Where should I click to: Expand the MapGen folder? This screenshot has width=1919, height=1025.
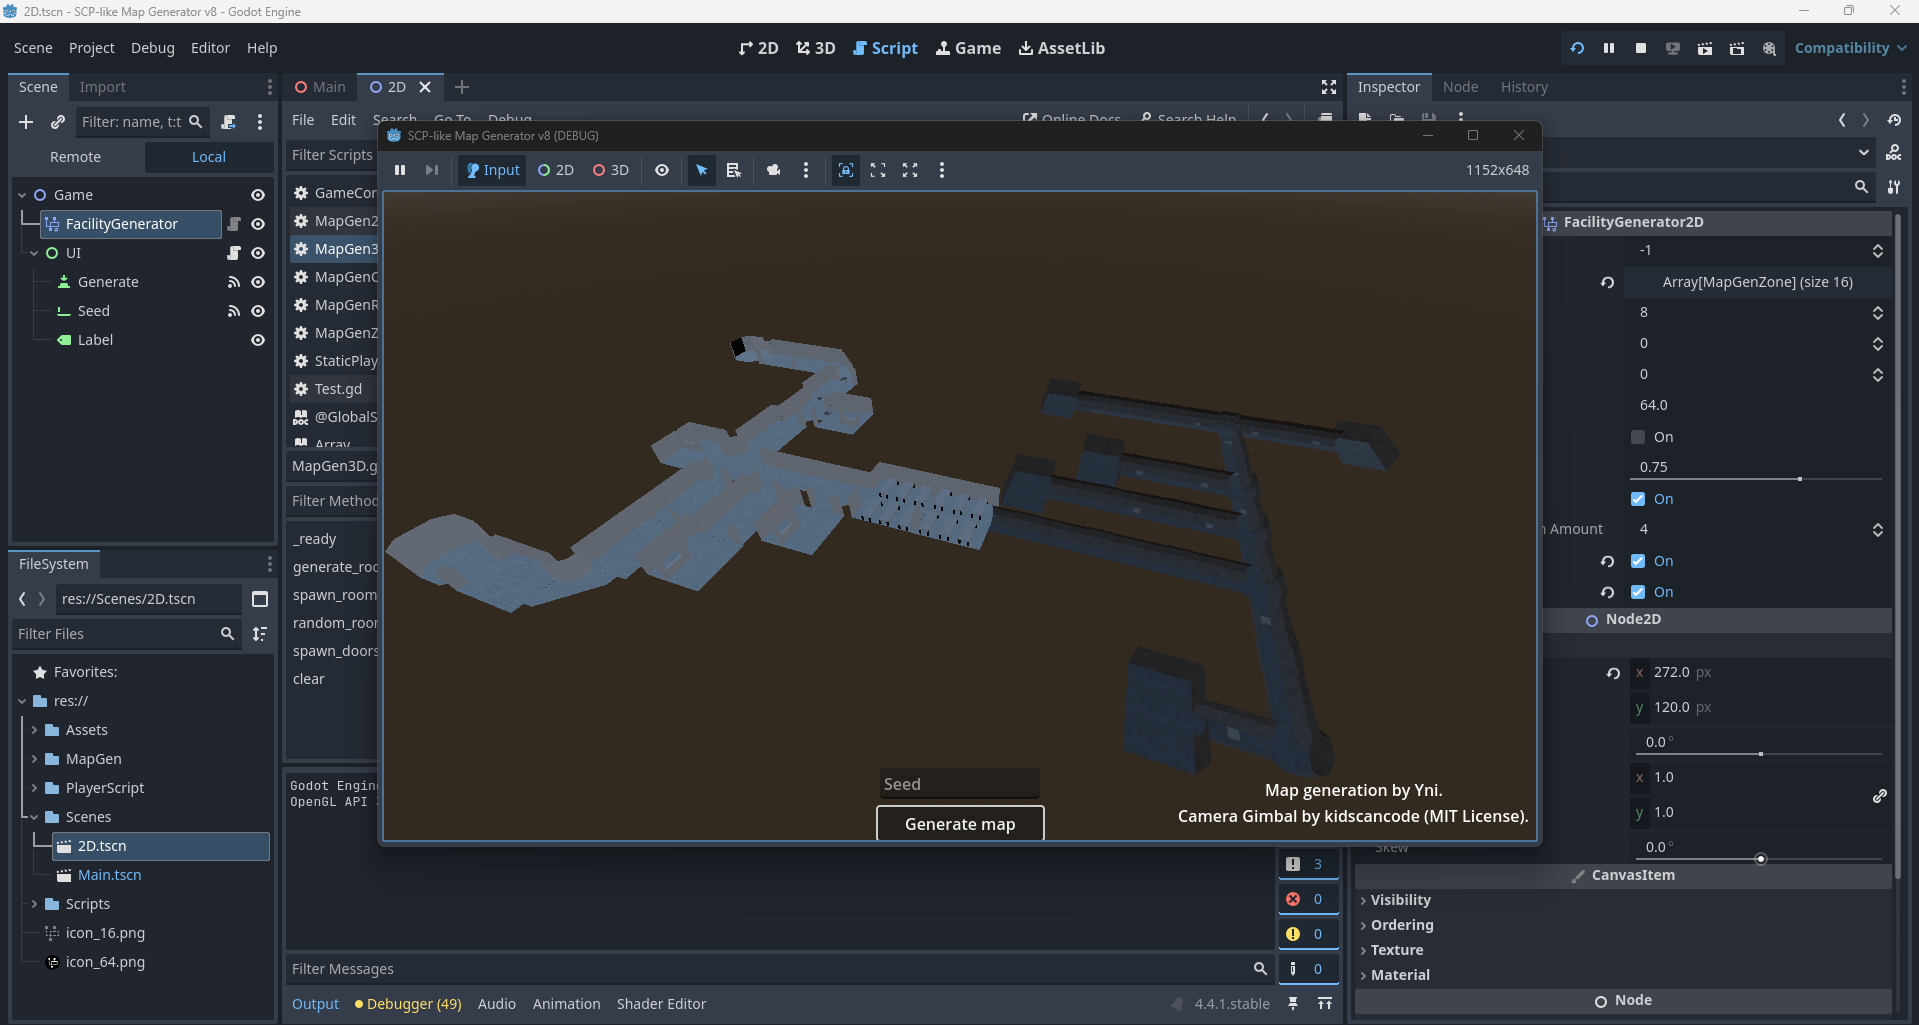[x=34, y=759]
